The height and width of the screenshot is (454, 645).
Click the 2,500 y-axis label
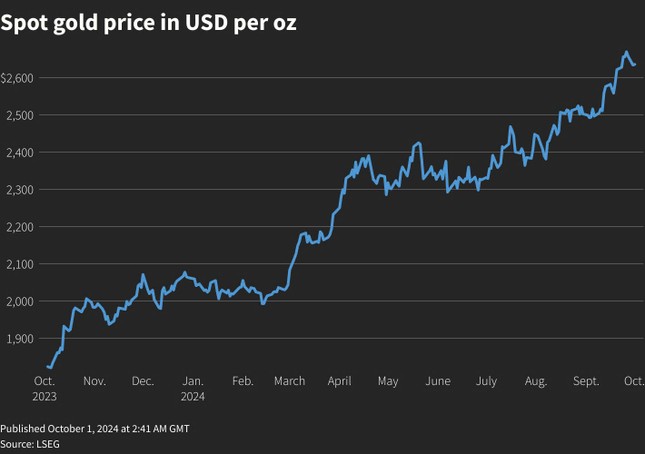[19, 115]
